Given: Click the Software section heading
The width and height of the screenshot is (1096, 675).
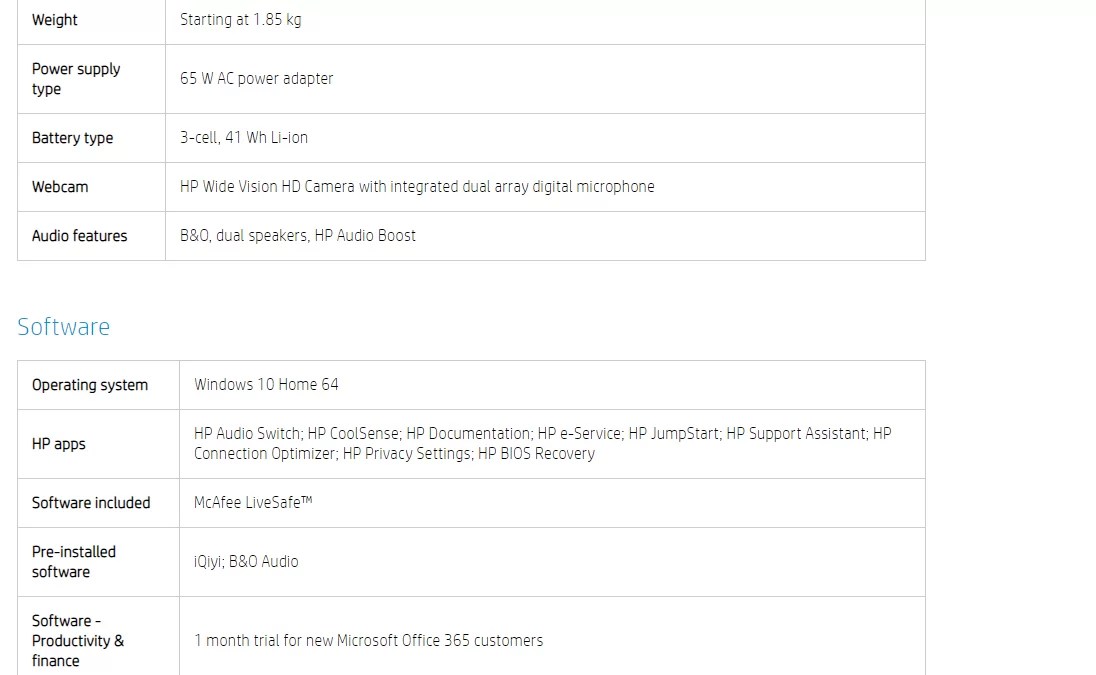Looking at the screenshot, I should tap(63, 327).
